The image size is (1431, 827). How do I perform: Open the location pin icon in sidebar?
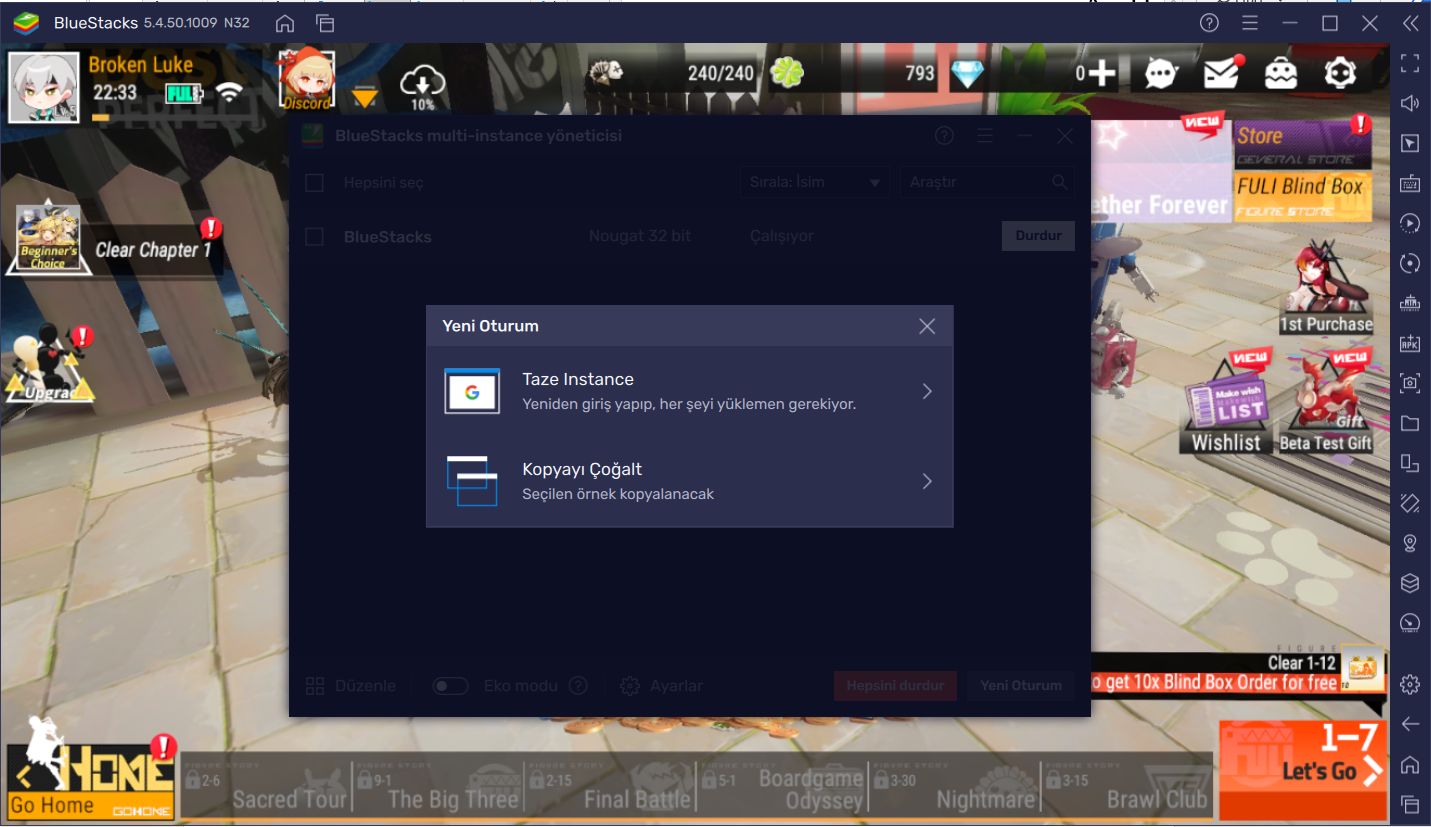point(1410,543)
